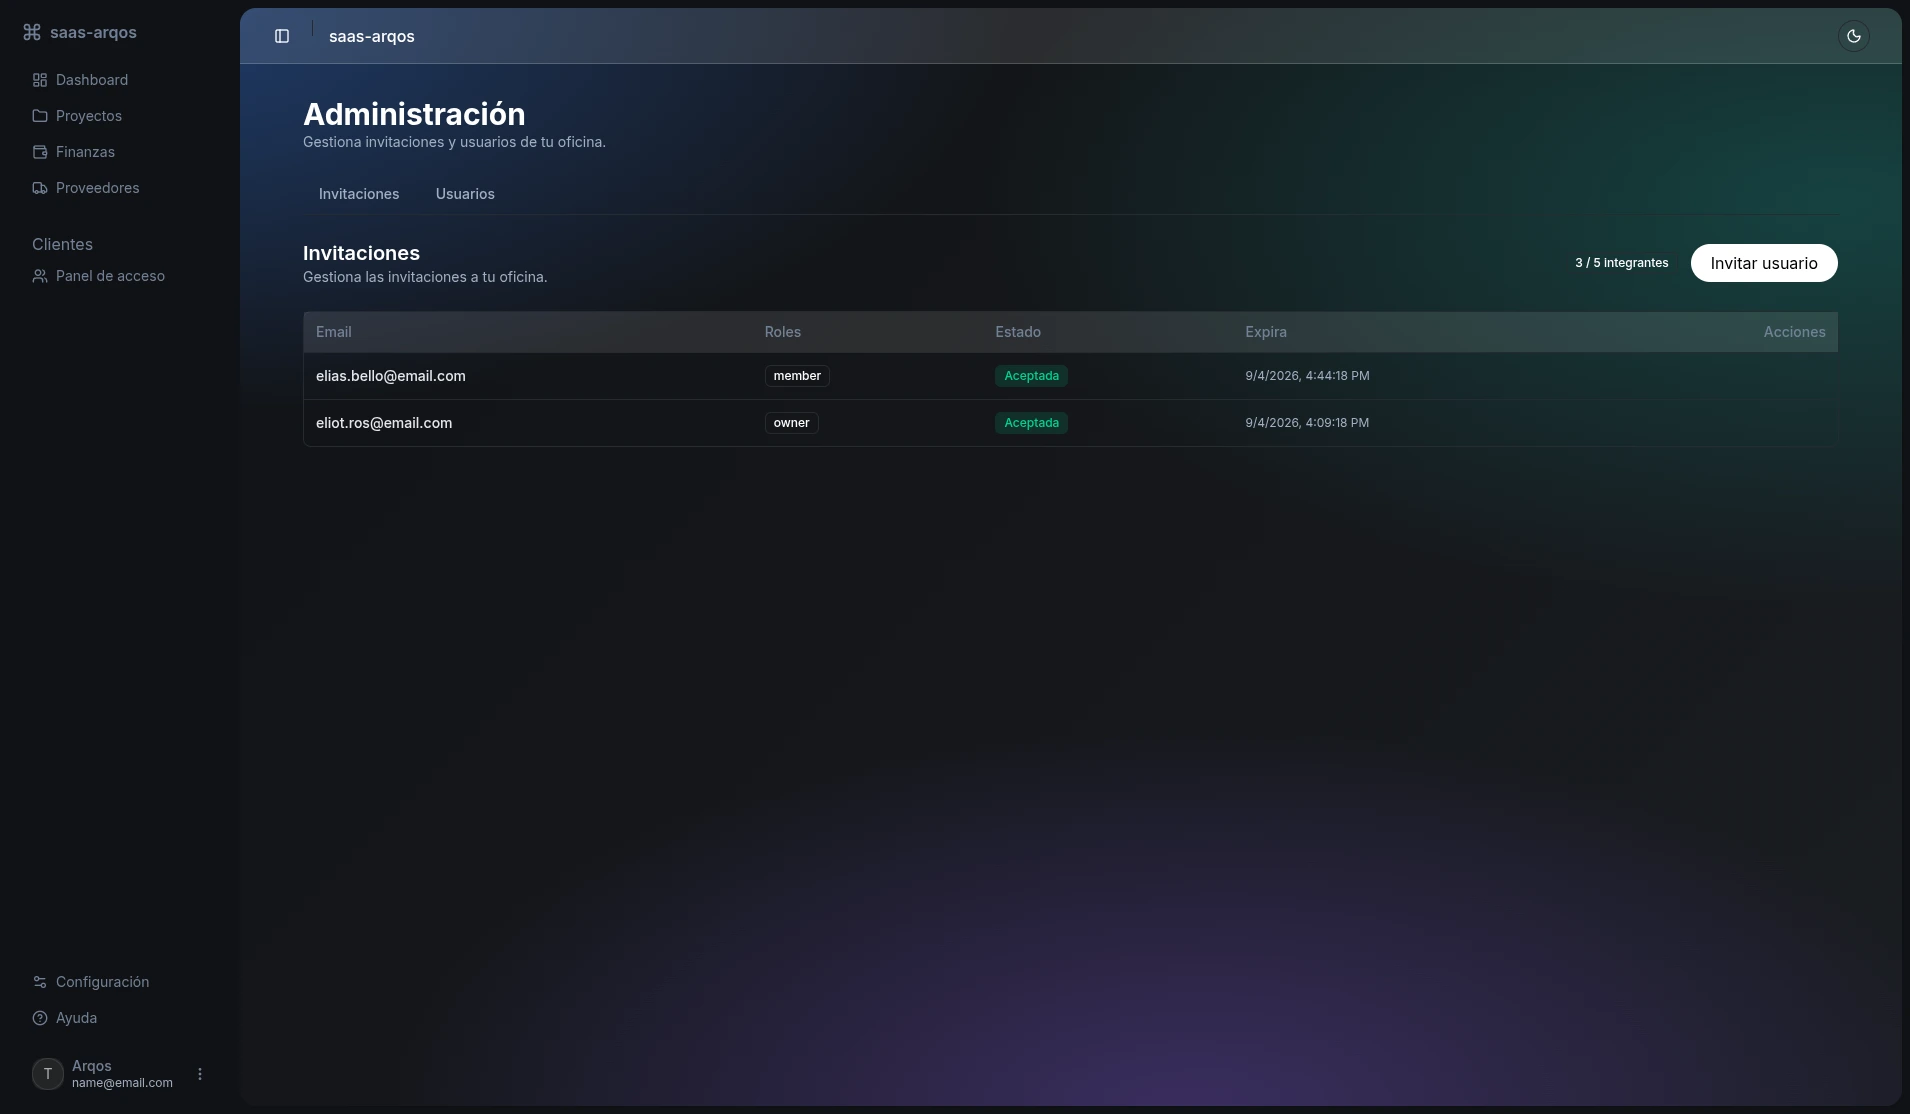Click the Expira column header
This screenshot has height=1114, width=1910.
1266,332
